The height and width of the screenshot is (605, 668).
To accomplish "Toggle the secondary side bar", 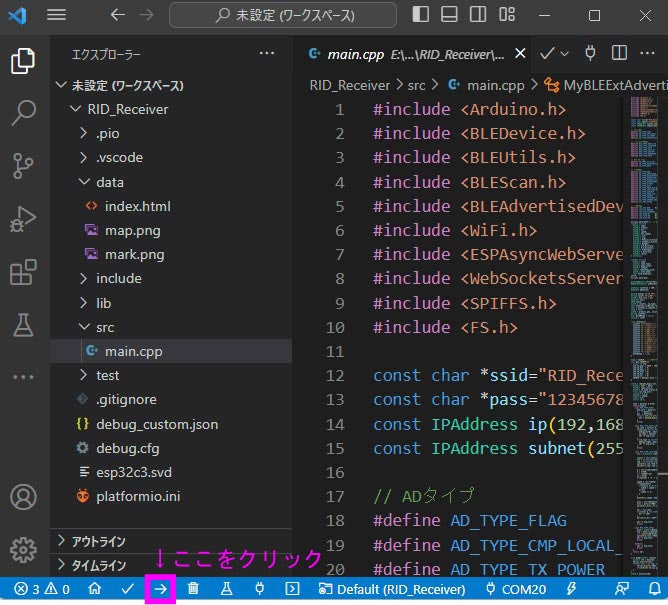I will tap(478, 15).
